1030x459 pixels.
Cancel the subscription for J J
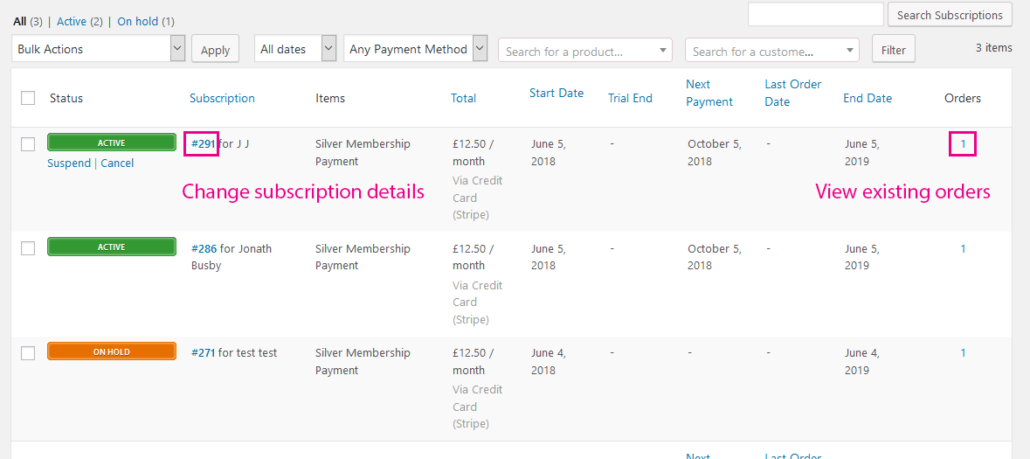tap(117, 163)
